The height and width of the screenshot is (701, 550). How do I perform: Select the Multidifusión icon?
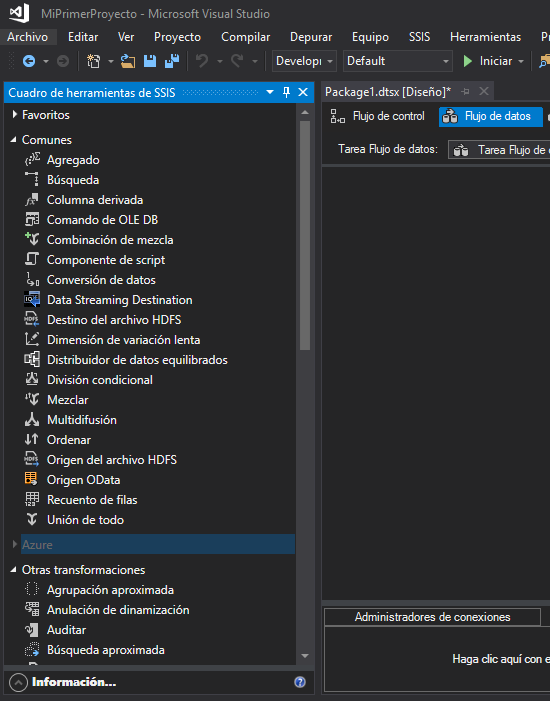[x=32, y=420]
